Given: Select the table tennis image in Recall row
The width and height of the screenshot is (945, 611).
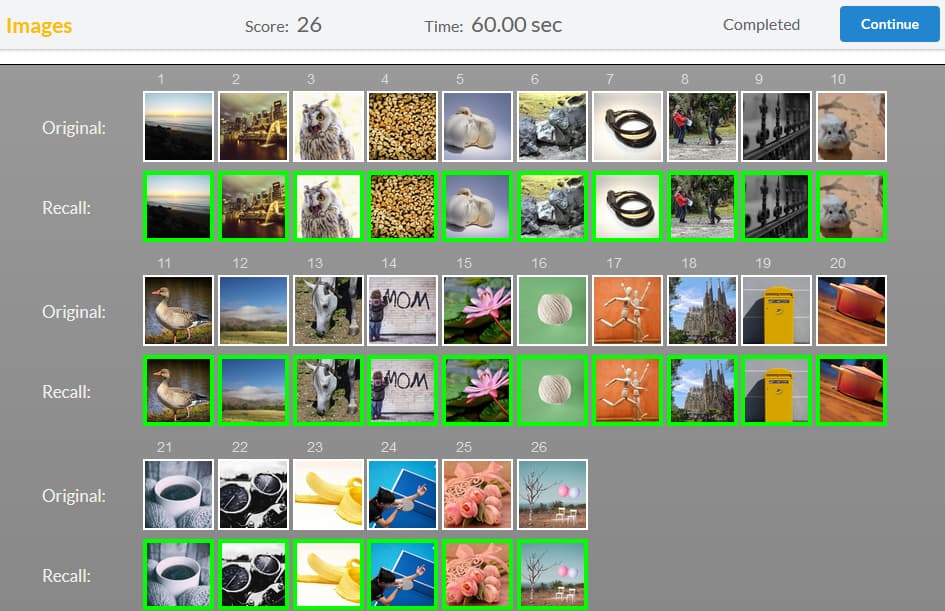Looking at the screenshot, I should click(x=403, y=575).
